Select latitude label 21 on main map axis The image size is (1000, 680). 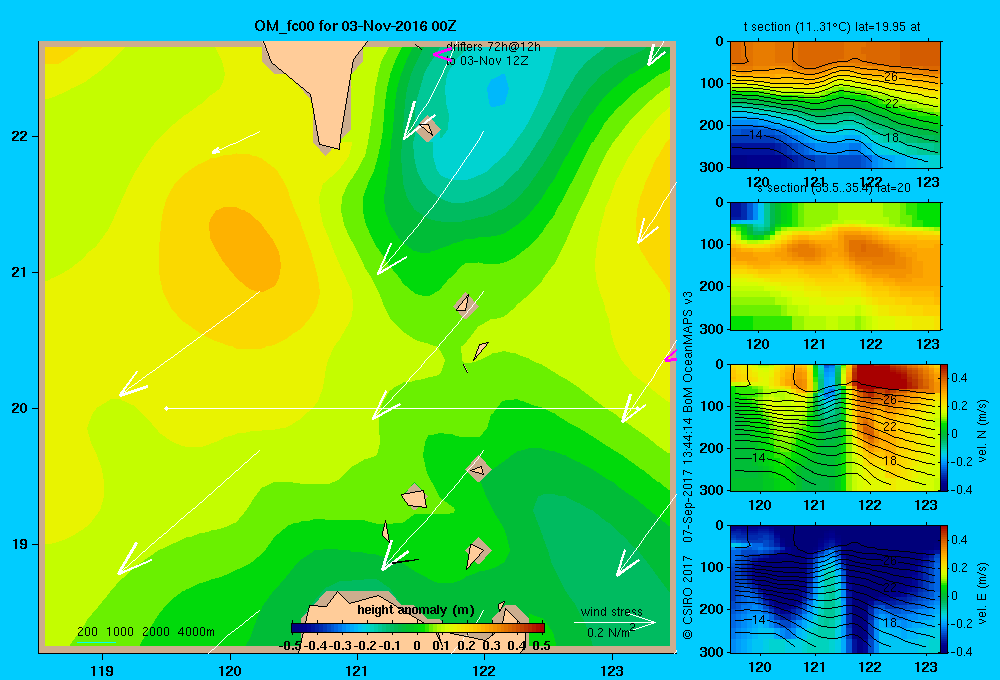tap(20, 272)
